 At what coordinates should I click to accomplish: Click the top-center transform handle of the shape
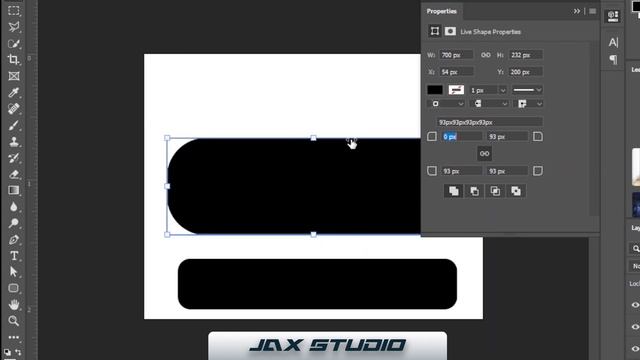(x=313, y=138)
